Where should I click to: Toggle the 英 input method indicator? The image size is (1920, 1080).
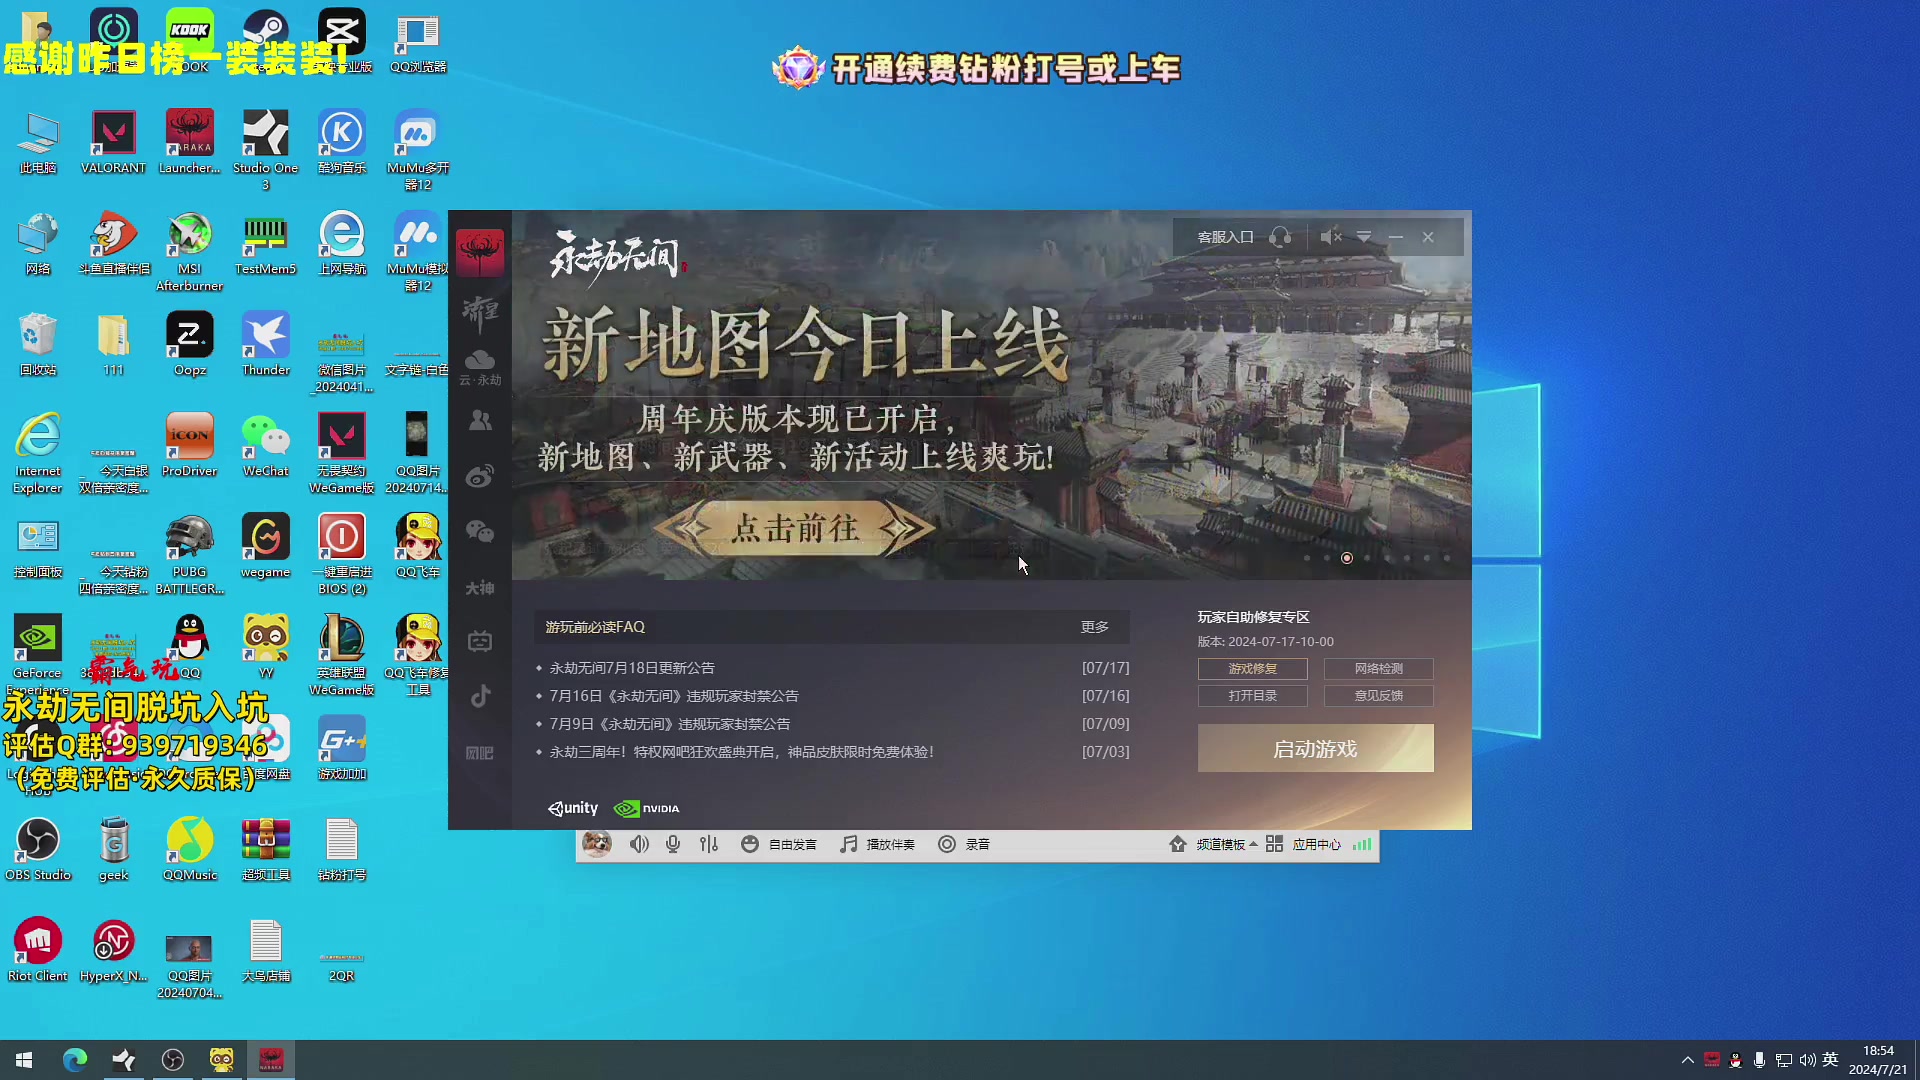pyautogui.click(x=1831, y=1060)
